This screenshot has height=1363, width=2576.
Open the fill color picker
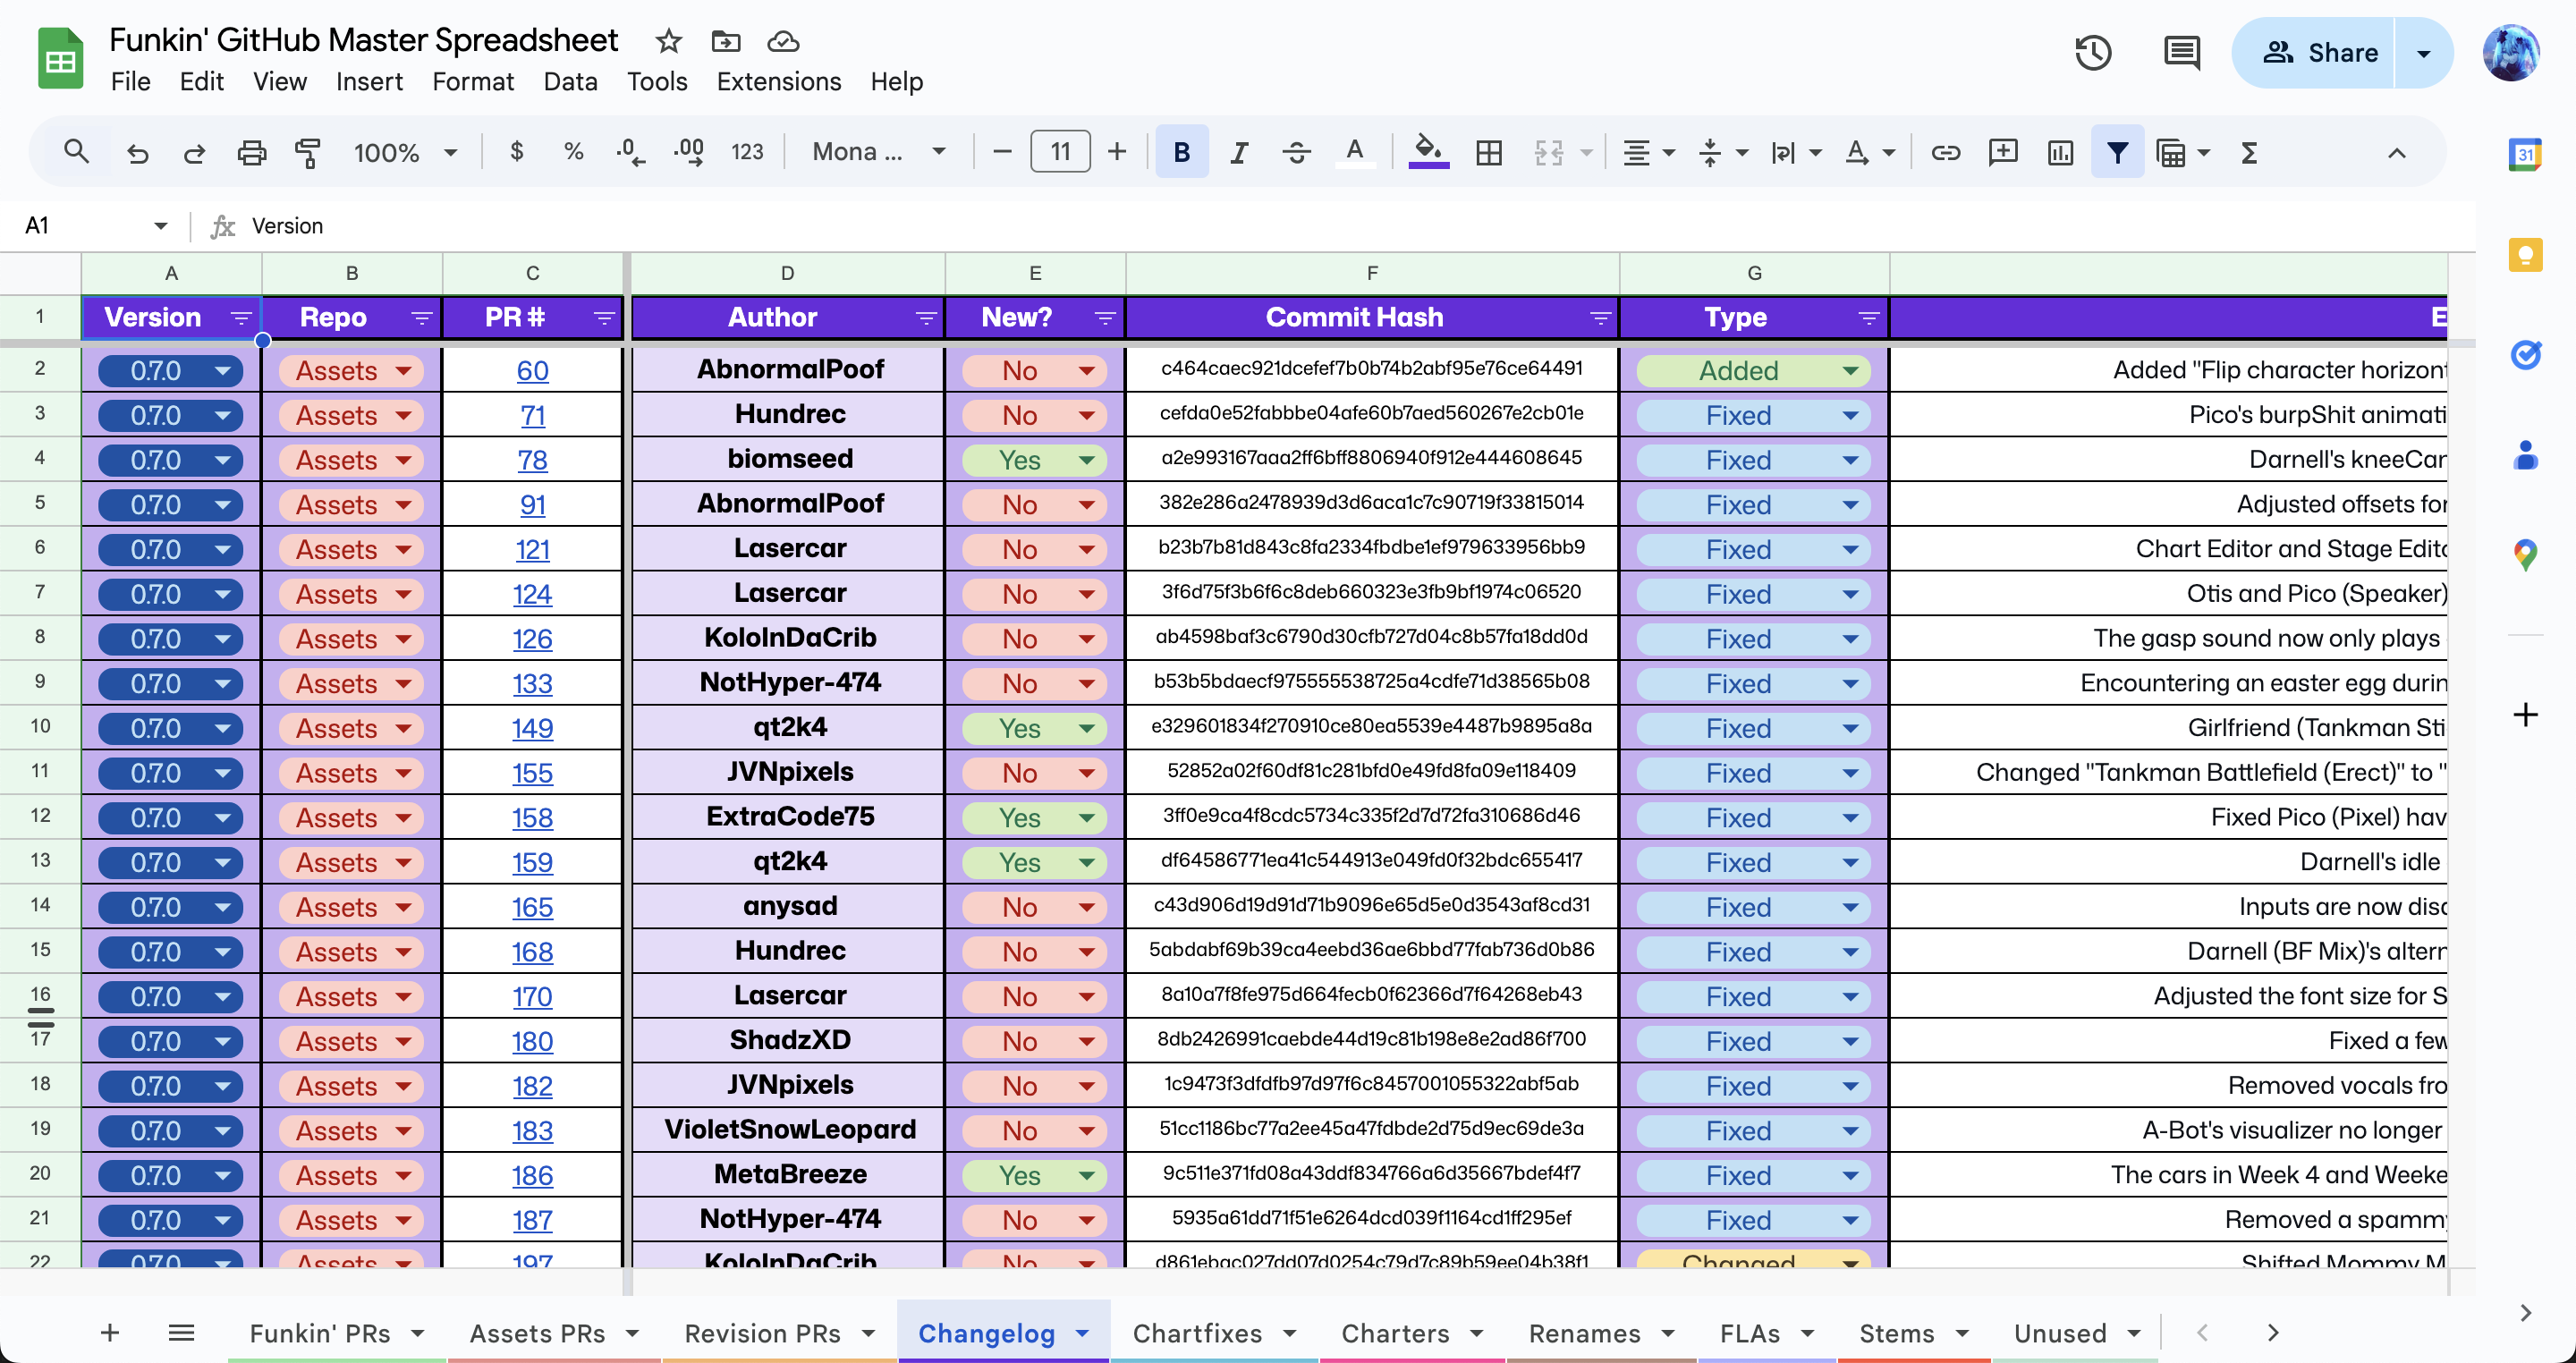pos(1428,152)
